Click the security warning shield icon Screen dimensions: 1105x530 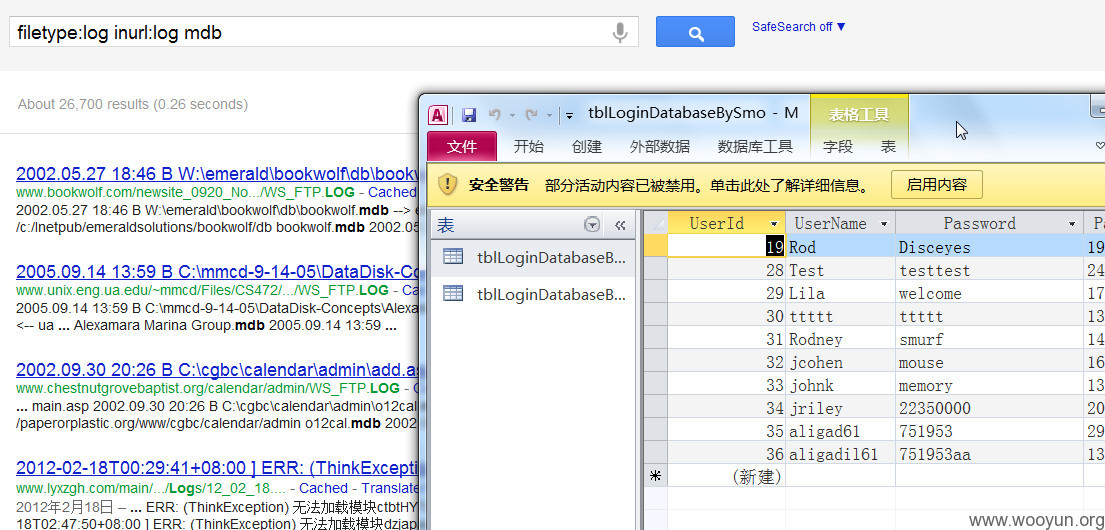click(x=447, y=185)
